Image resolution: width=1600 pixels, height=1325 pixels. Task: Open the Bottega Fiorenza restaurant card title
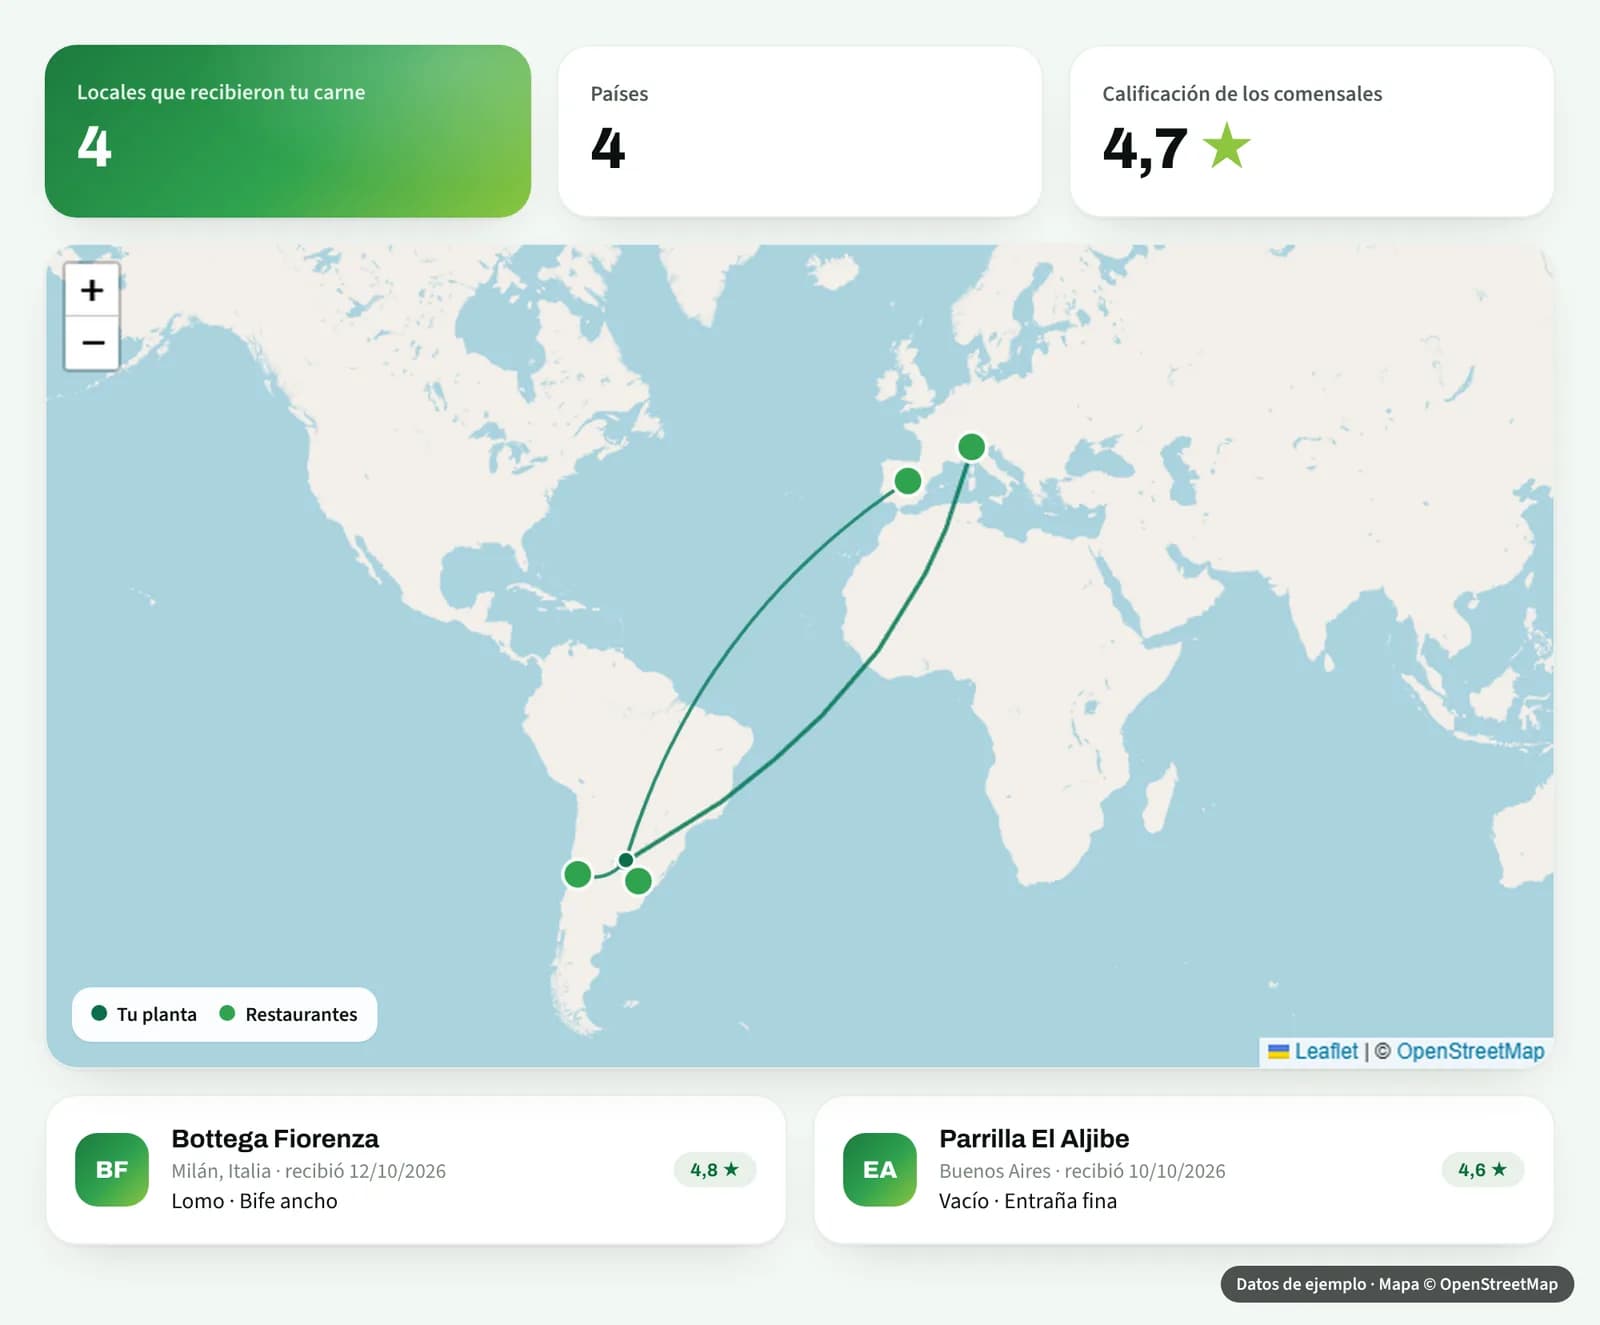pyautogui.click(x=275, y=1139)
